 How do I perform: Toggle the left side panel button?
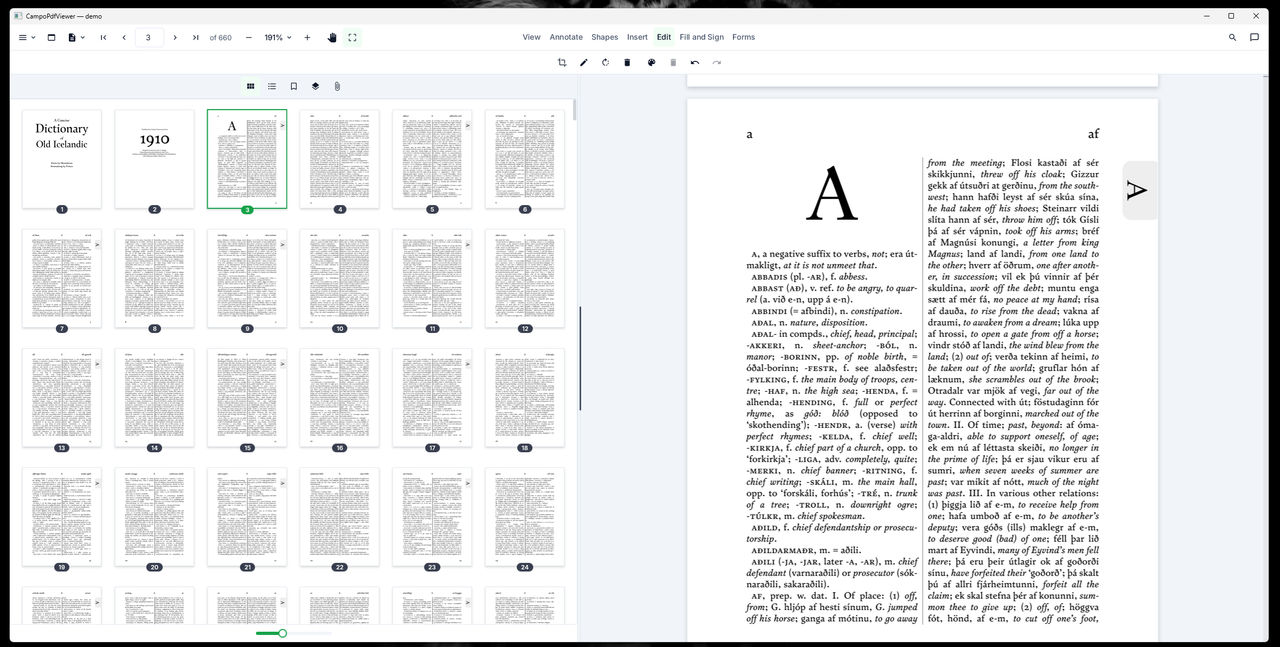click(x=51, y=37)
